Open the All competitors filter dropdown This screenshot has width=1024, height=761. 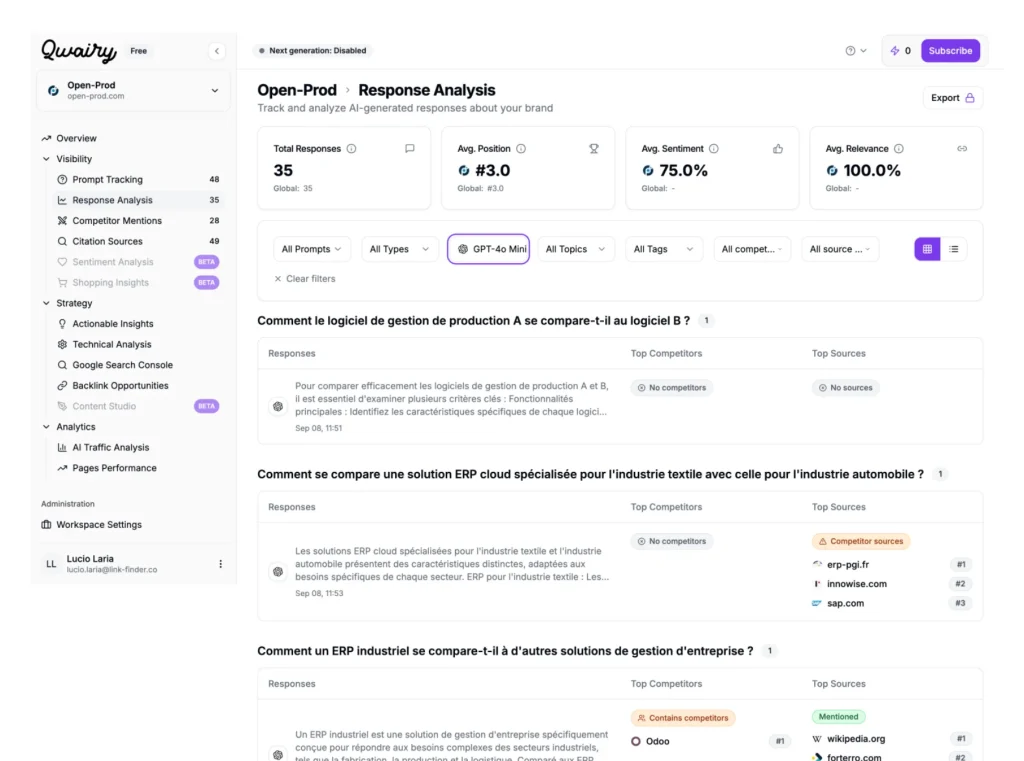tap(752, 249)
